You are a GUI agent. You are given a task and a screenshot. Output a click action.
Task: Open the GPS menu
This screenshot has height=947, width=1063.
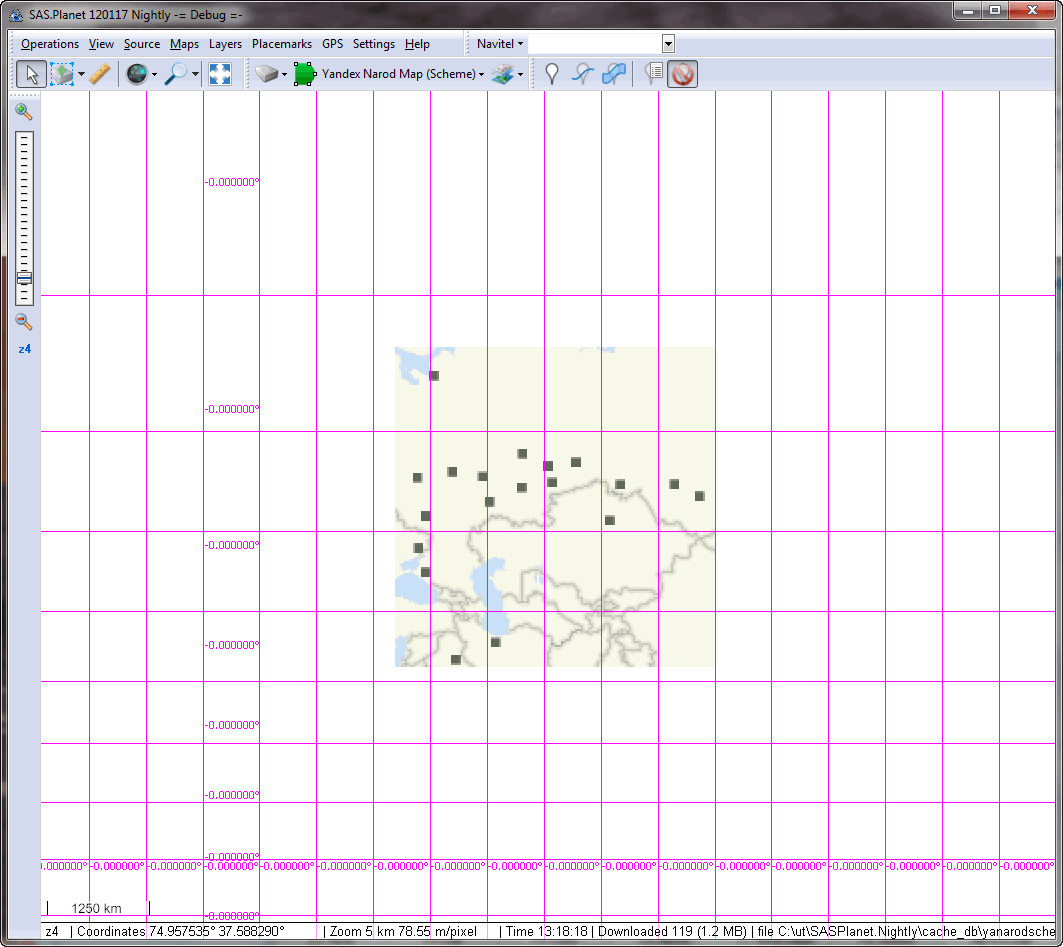(x=332, y=44)
